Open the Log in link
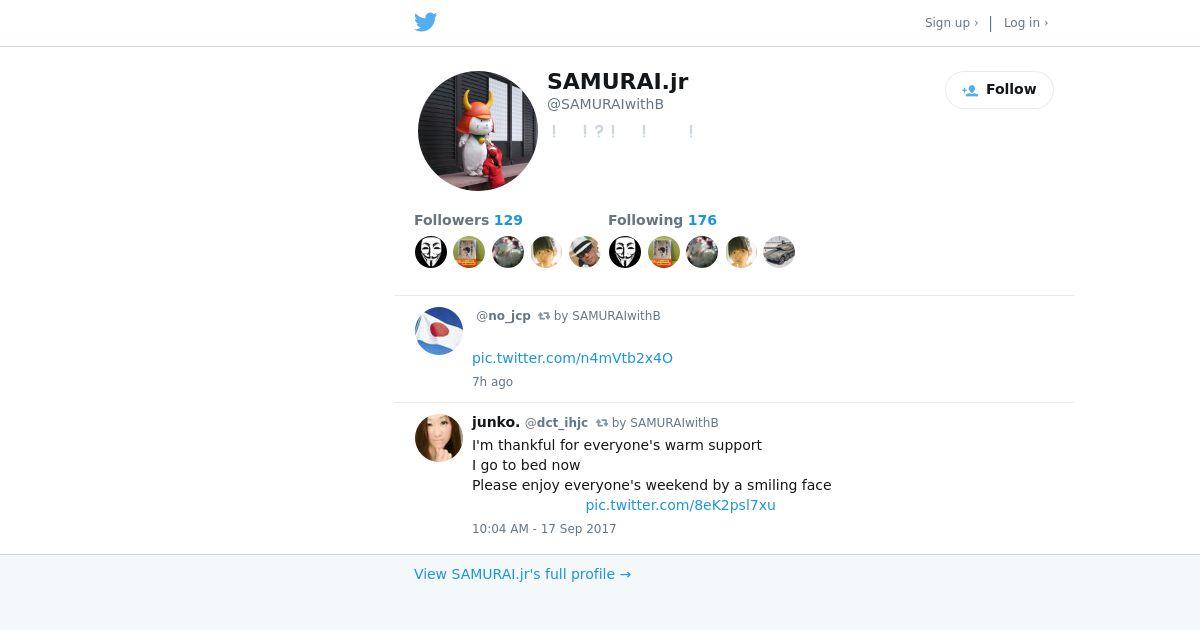Image resolution: width=1200 pixels, height=630 pixels. tap(1026, 23)
